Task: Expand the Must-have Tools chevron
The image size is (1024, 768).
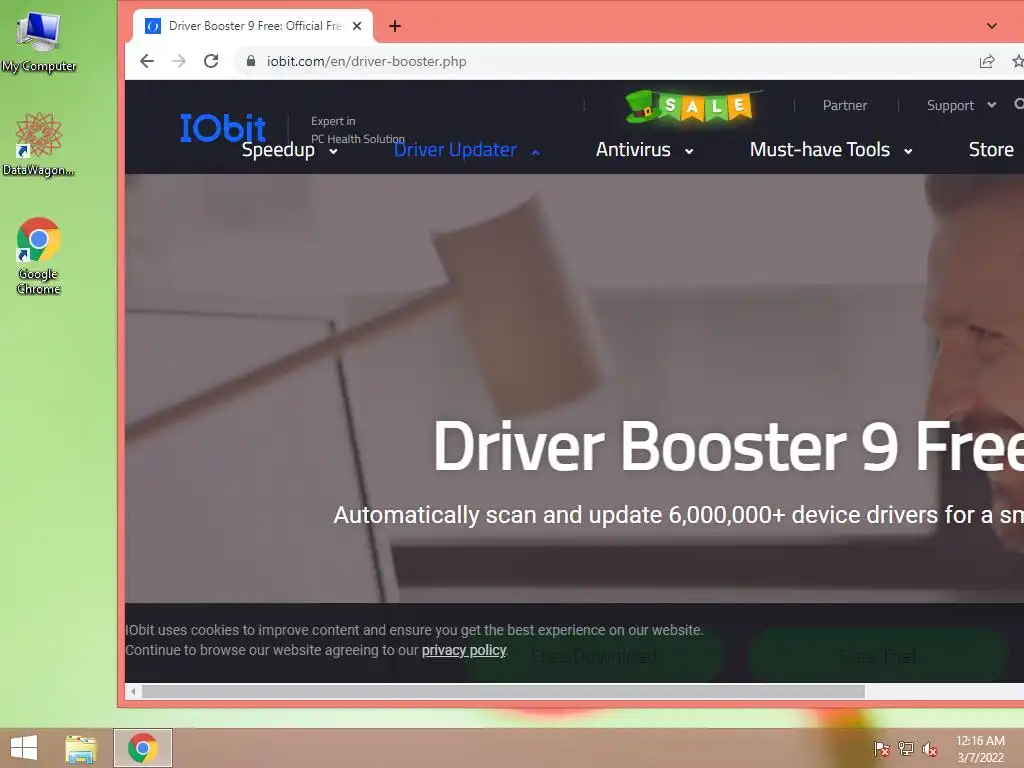Action: coord(908,152)
